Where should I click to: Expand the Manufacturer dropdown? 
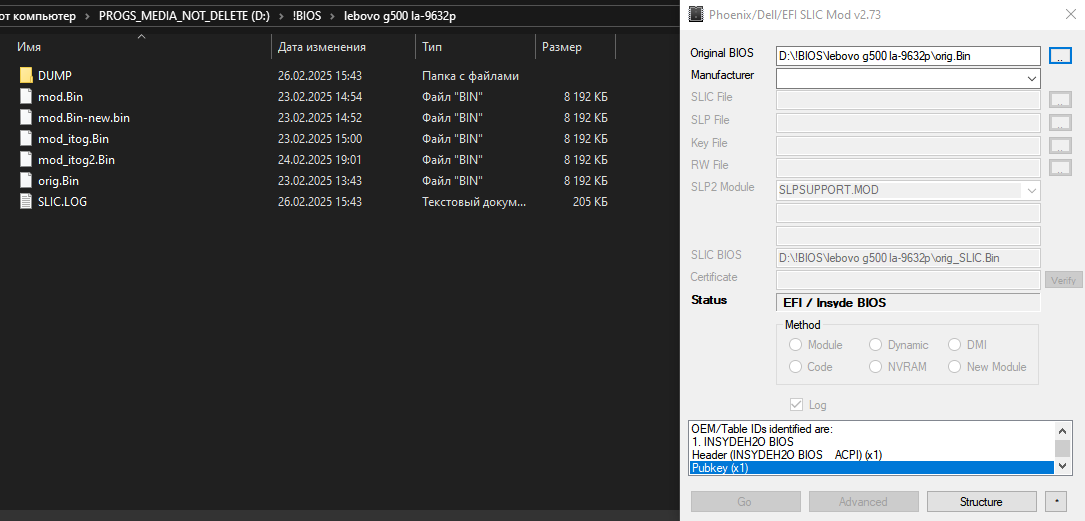(1032, 79)
